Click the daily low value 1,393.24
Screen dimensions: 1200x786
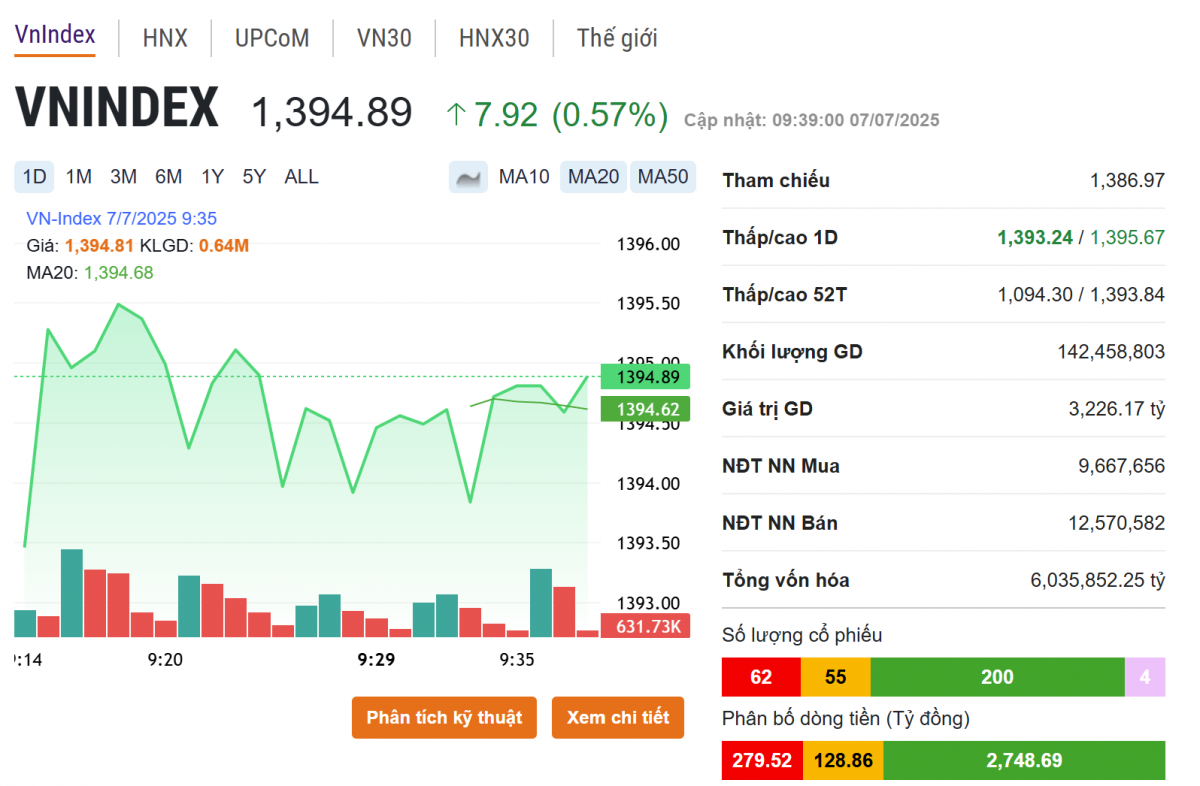[1035, 238]
